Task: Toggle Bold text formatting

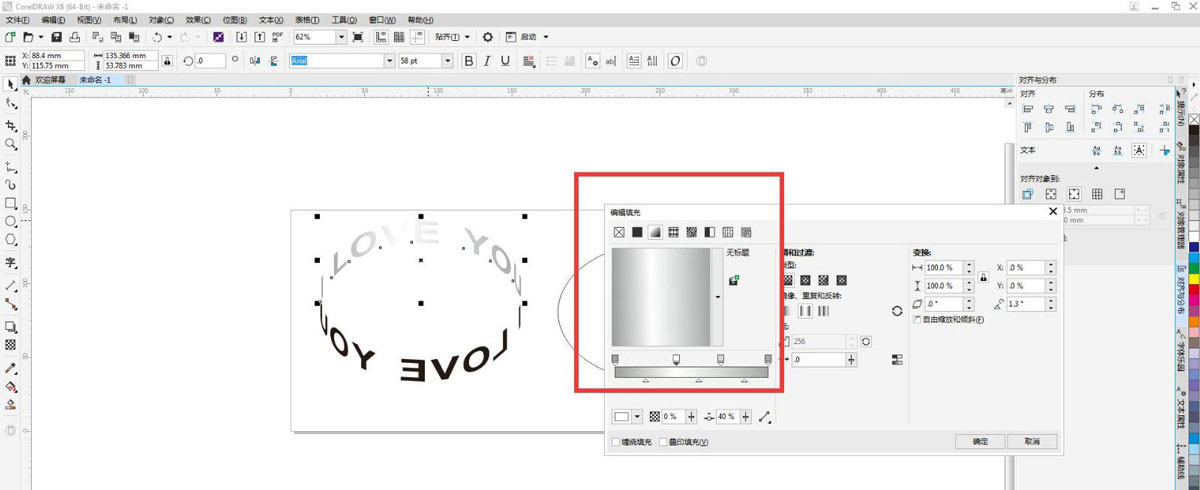Action: coord(468,61)
